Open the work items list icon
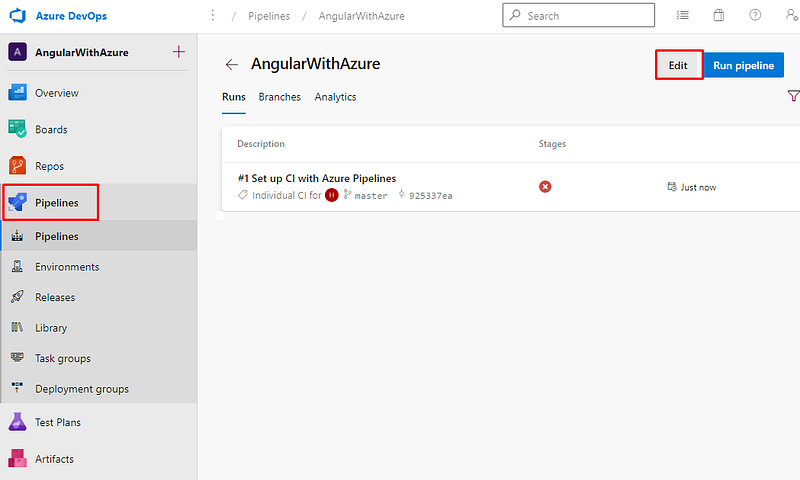This screenshot has height=480, width=800. 682,15
